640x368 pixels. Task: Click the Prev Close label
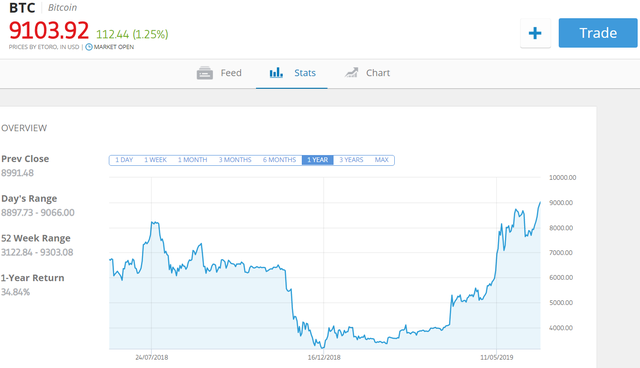(x=25, y=159)
